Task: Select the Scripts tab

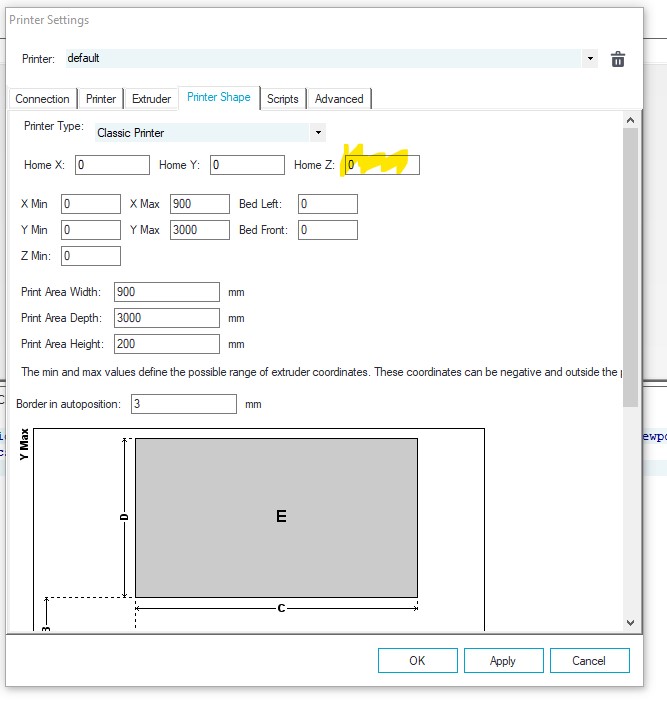Action: click(x=283, y=99)
